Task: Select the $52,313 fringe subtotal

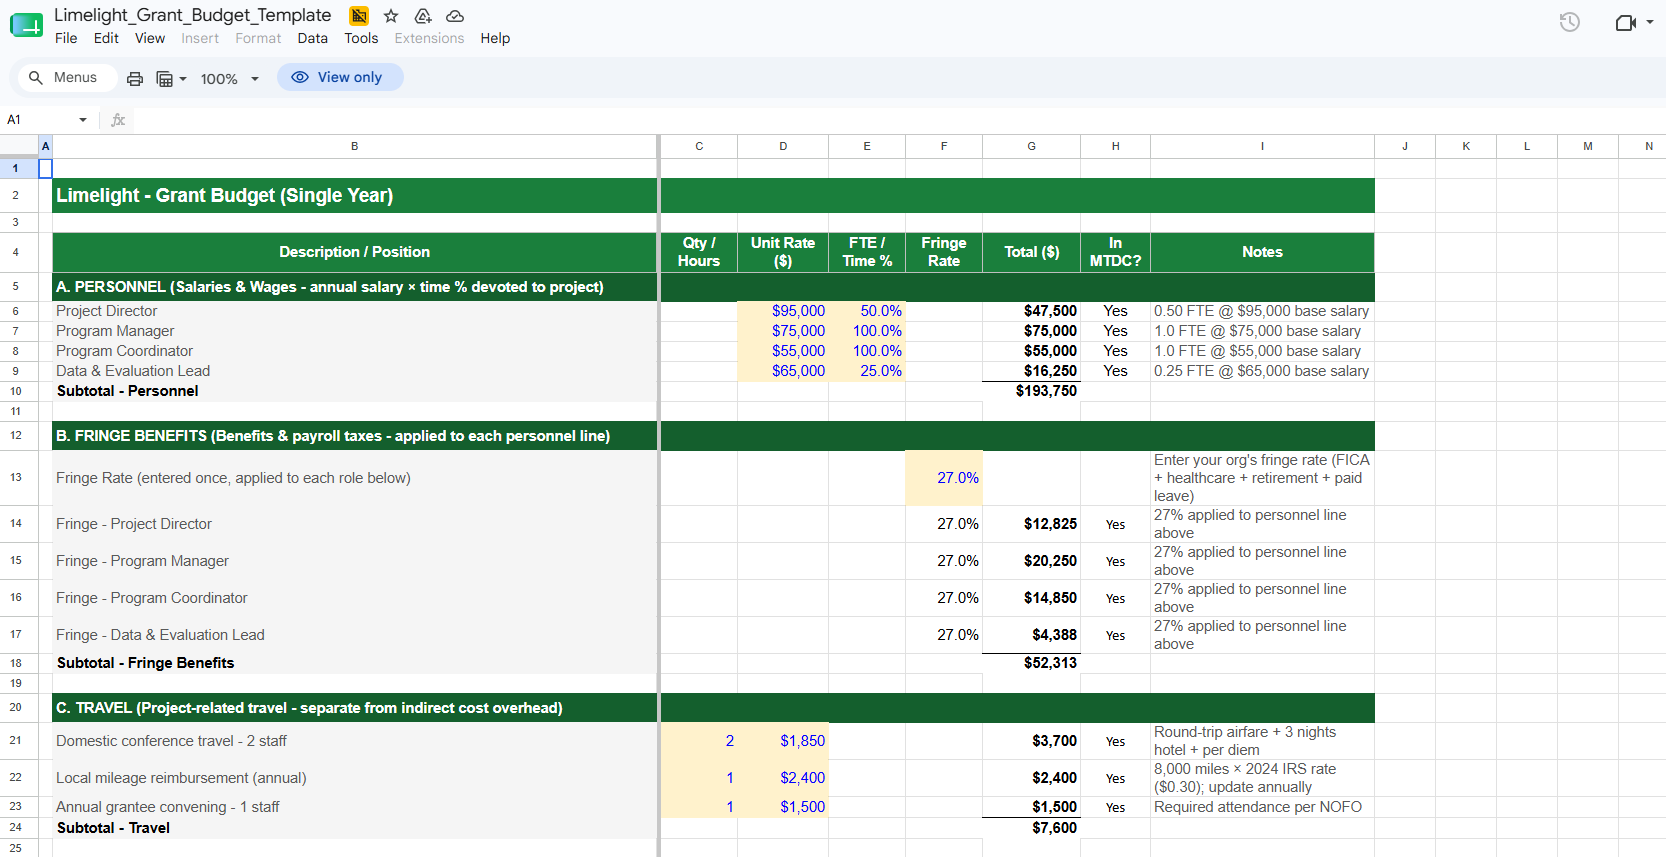Action: coord(1031,663)
